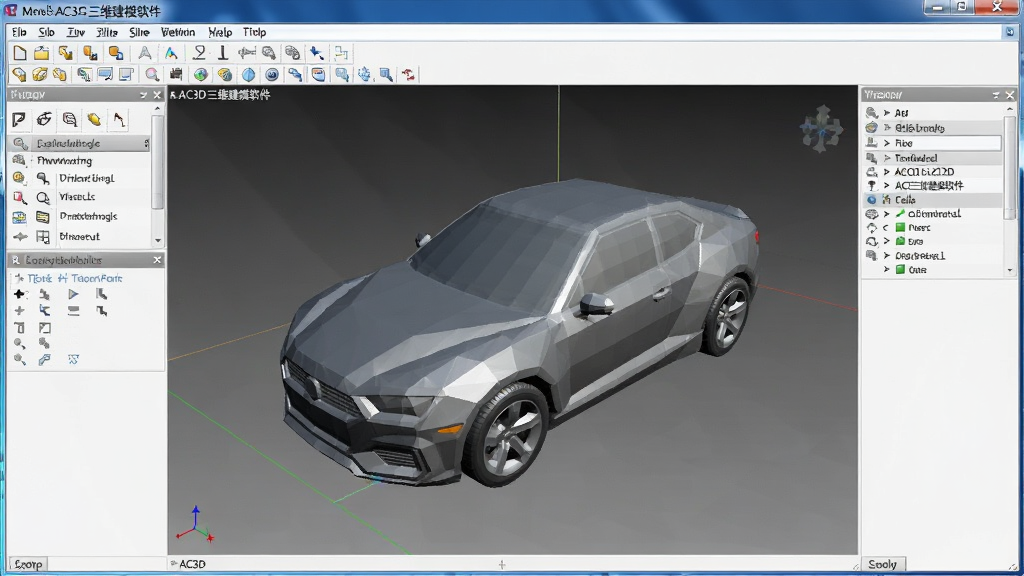
Task: Click the curved hook path icon in left panel
Action: pyautogui.click(x=119, y=119)
